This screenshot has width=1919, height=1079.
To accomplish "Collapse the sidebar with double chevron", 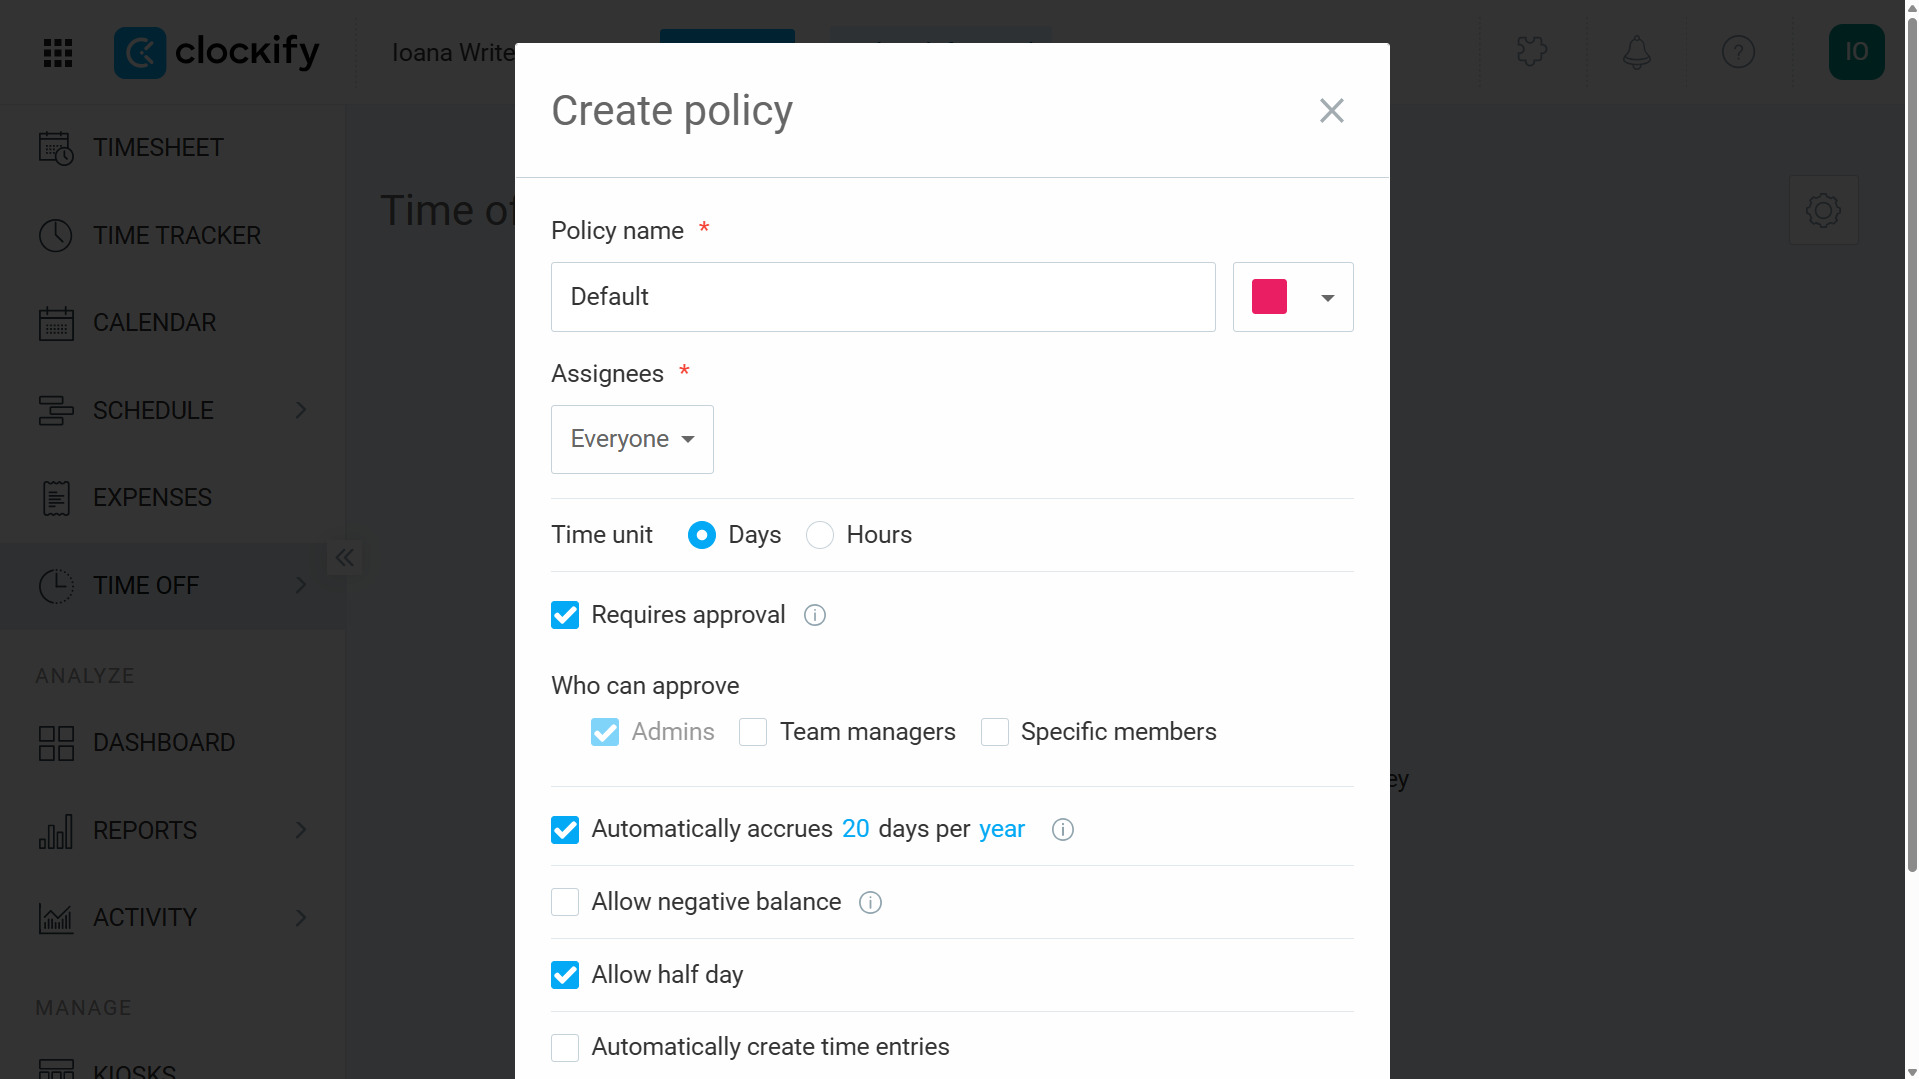I will pyautogui.click(x=345, y=558).
